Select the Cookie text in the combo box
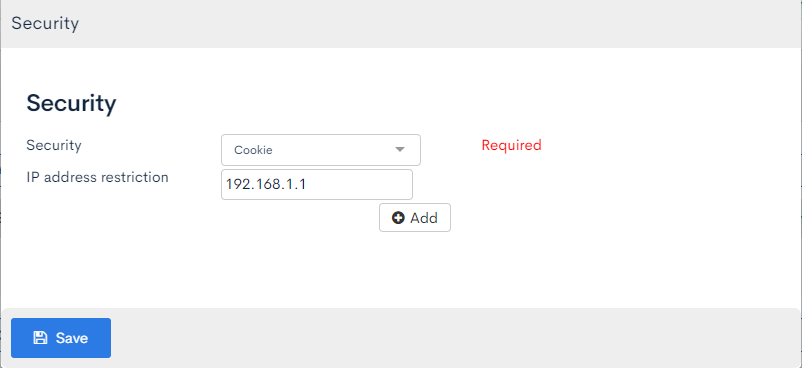 (x=253, y=150)
